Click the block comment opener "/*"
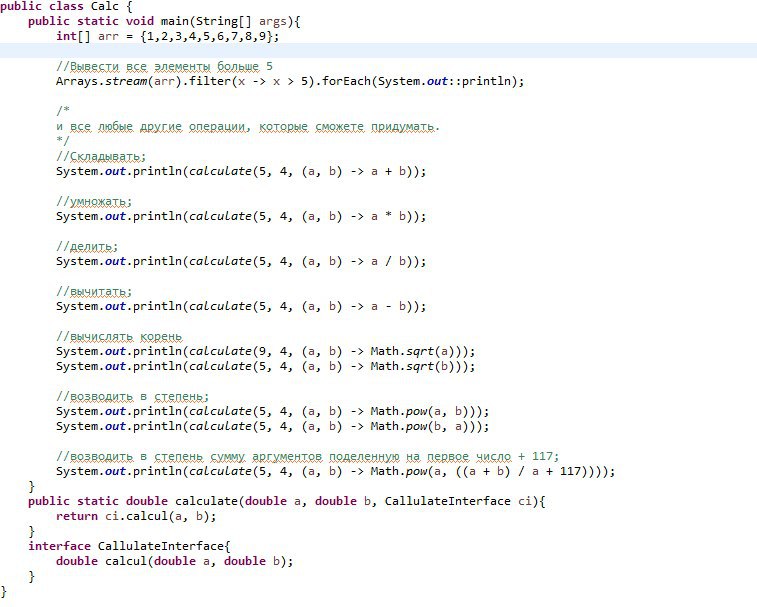Viewport: 757px width, 607px height. click(x=63, y=111)
